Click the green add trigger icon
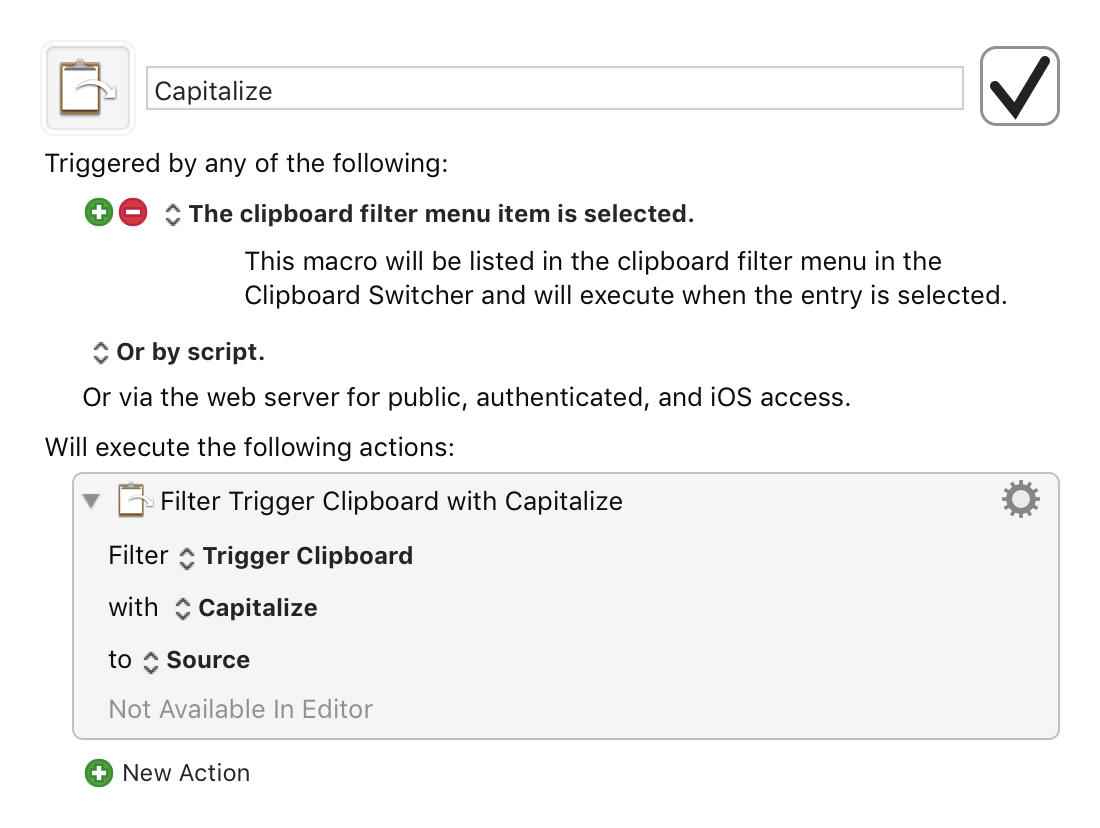The width and height of the screenshot is (1100, 828). (x=98, y=213)
